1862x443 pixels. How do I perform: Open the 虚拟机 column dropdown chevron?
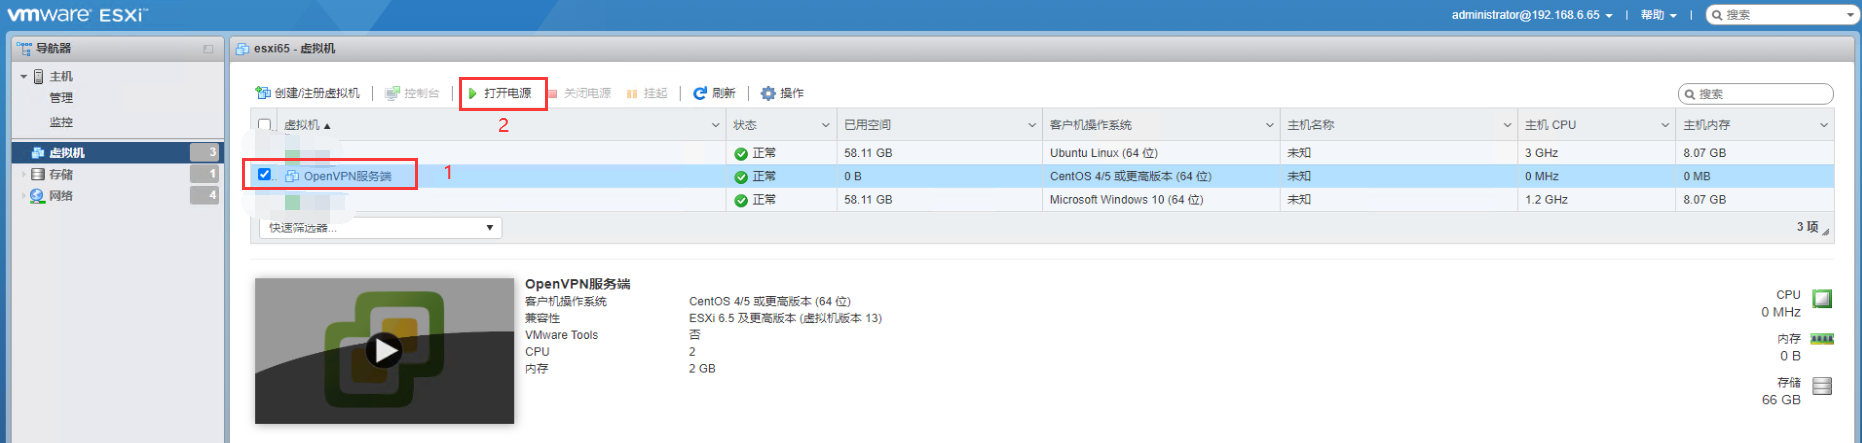(715, 125)
